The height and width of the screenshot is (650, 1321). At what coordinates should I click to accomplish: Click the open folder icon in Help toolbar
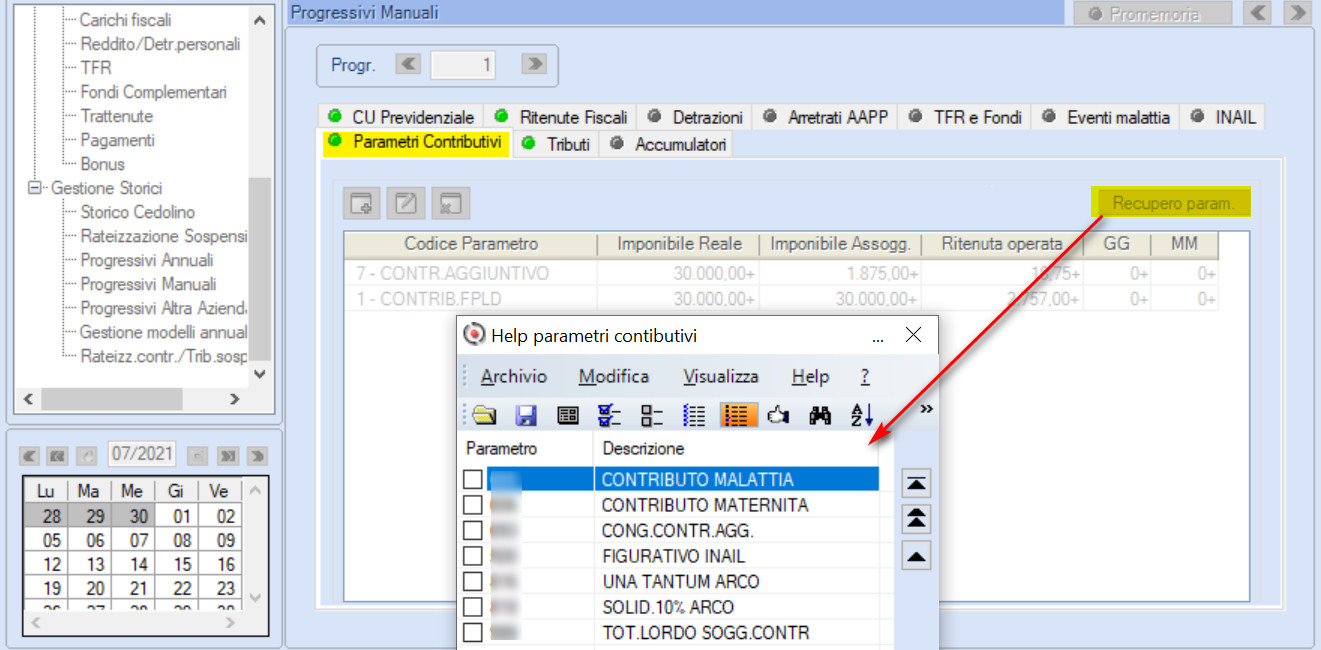pyautogui.click(x=485, y=415)
